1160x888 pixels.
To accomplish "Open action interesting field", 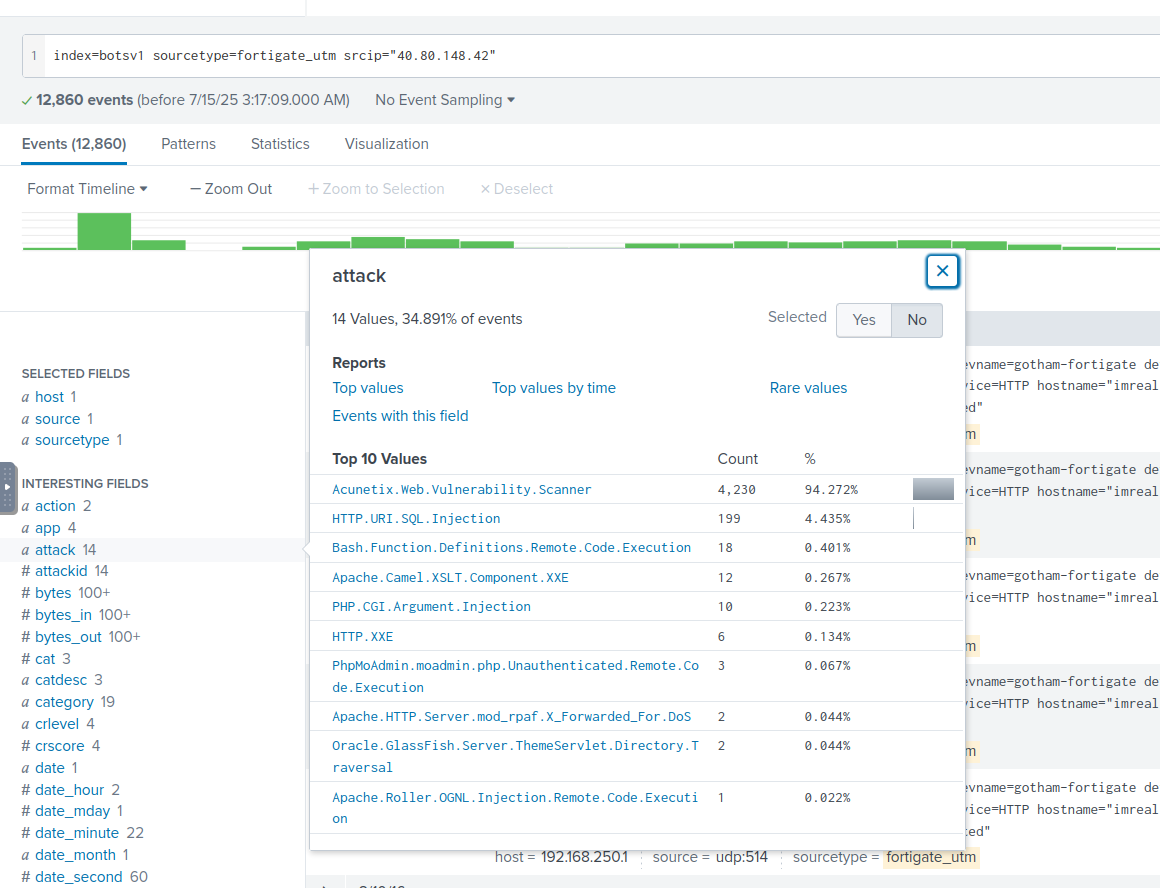I will pyautogui.click(x=55, y=505).
